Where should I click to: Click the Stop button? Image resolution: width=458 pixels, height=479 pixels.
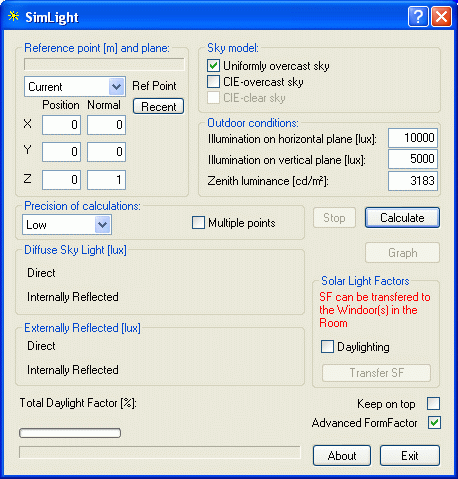[x=334, y=218]
